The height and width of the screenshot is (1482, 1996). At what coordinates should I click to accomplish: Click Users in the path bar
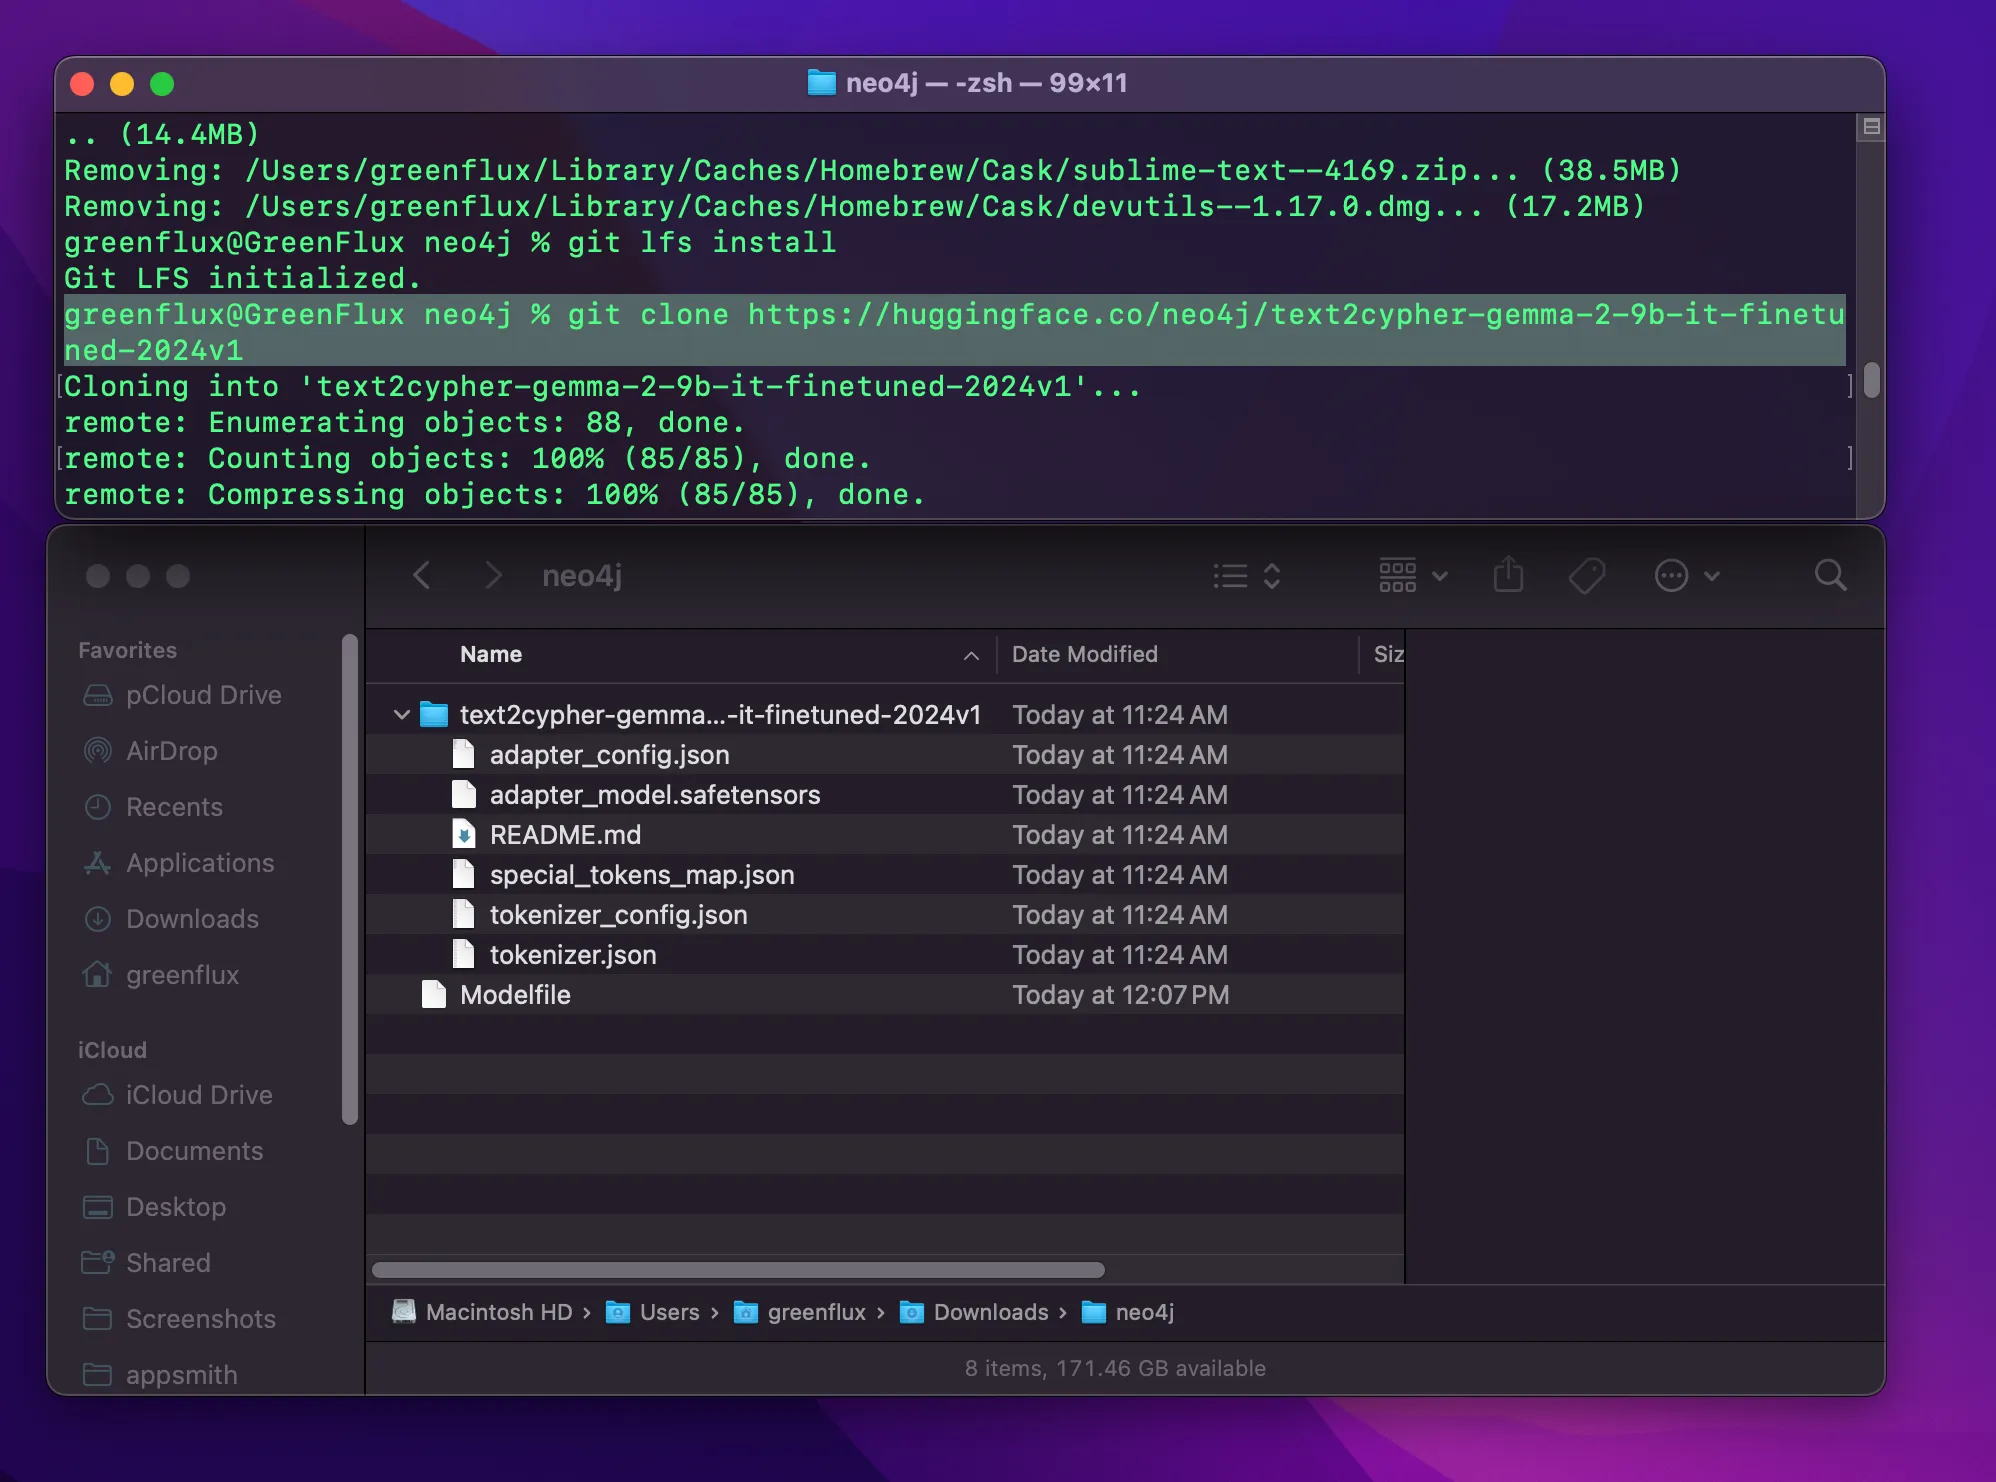tap(669, 1312)
